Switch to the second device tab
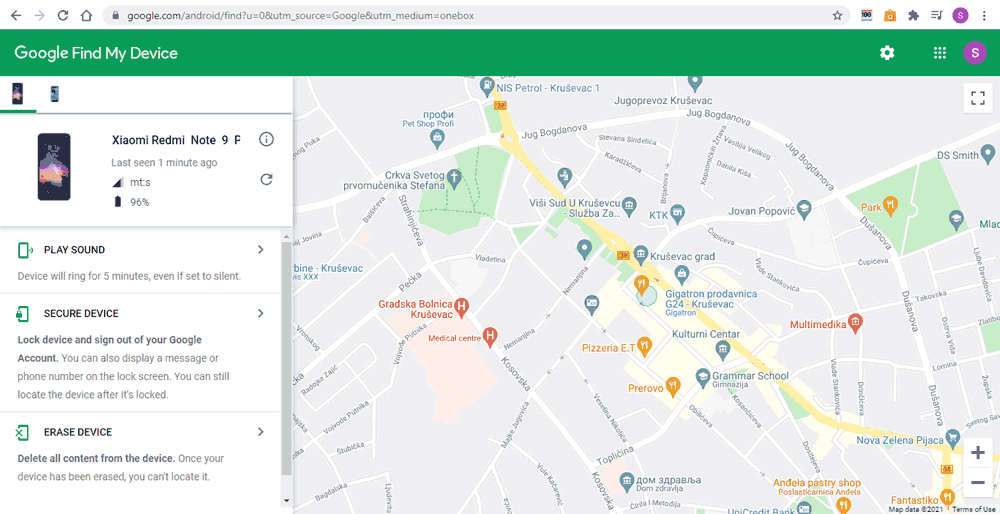This screenshot has width=1000, height=514. tap(55, 94)
